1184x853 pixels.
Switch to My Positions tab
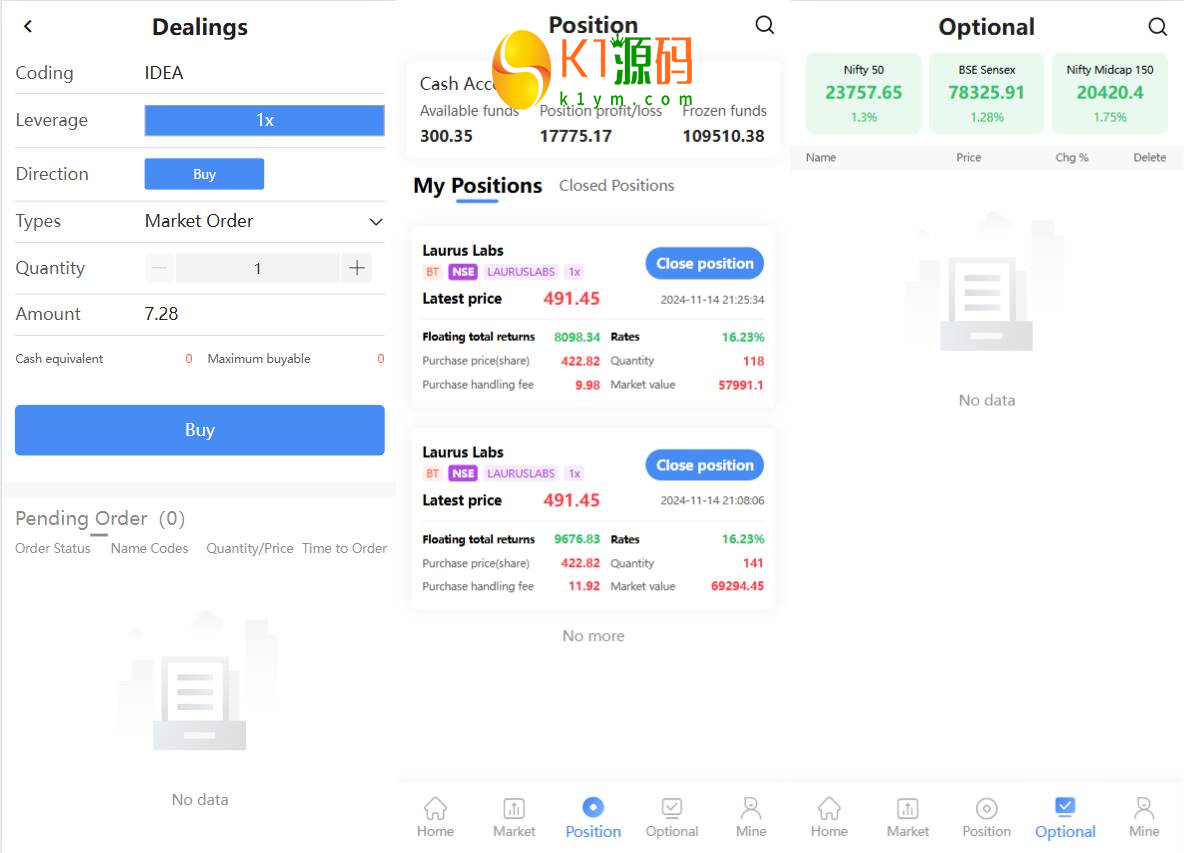click(x=477, y=186)
